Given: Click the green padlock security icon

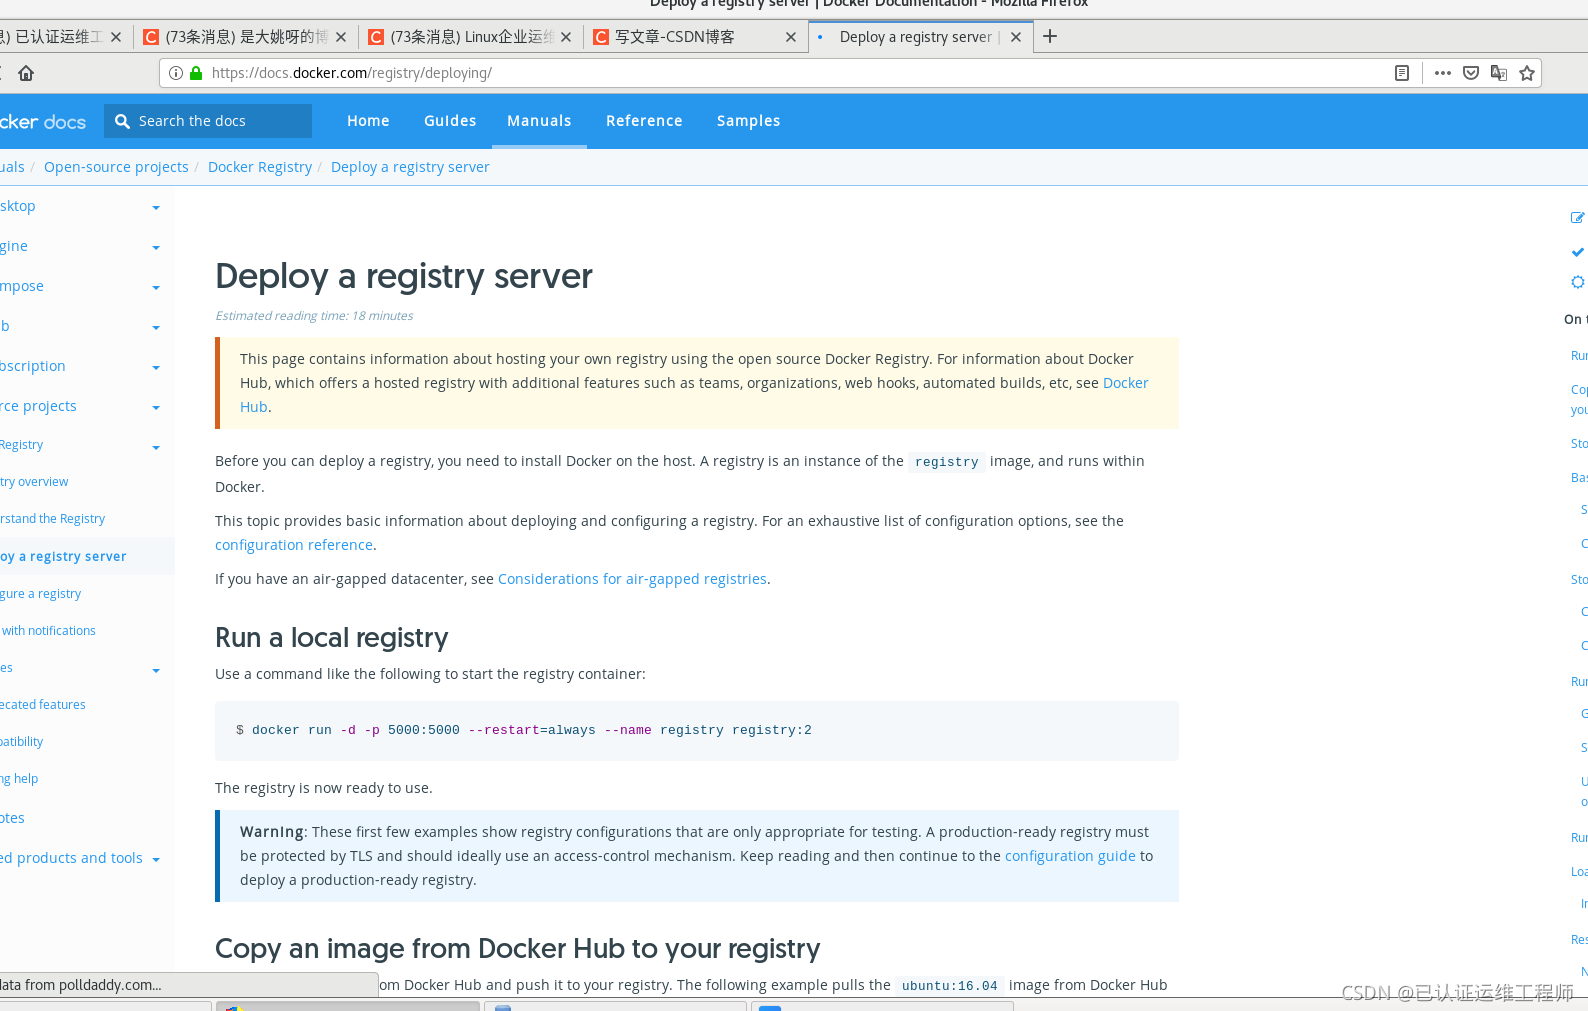Looking at the screenshot, I should pyautogui.click(x=196, y=73).
